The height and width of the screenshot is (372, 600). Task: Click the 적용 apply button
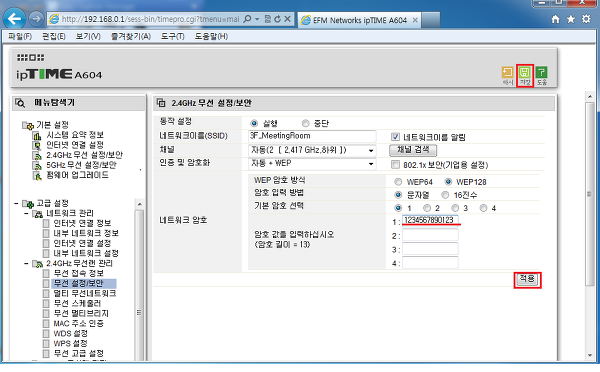(x=527, y=279)
